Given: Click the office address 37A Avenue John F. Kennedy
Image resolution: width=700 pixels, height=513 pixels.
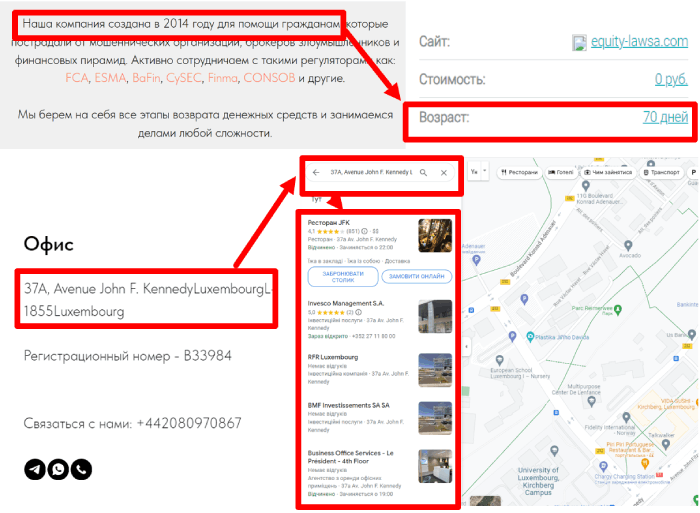Looking at the screenshot, I should 147,300.
